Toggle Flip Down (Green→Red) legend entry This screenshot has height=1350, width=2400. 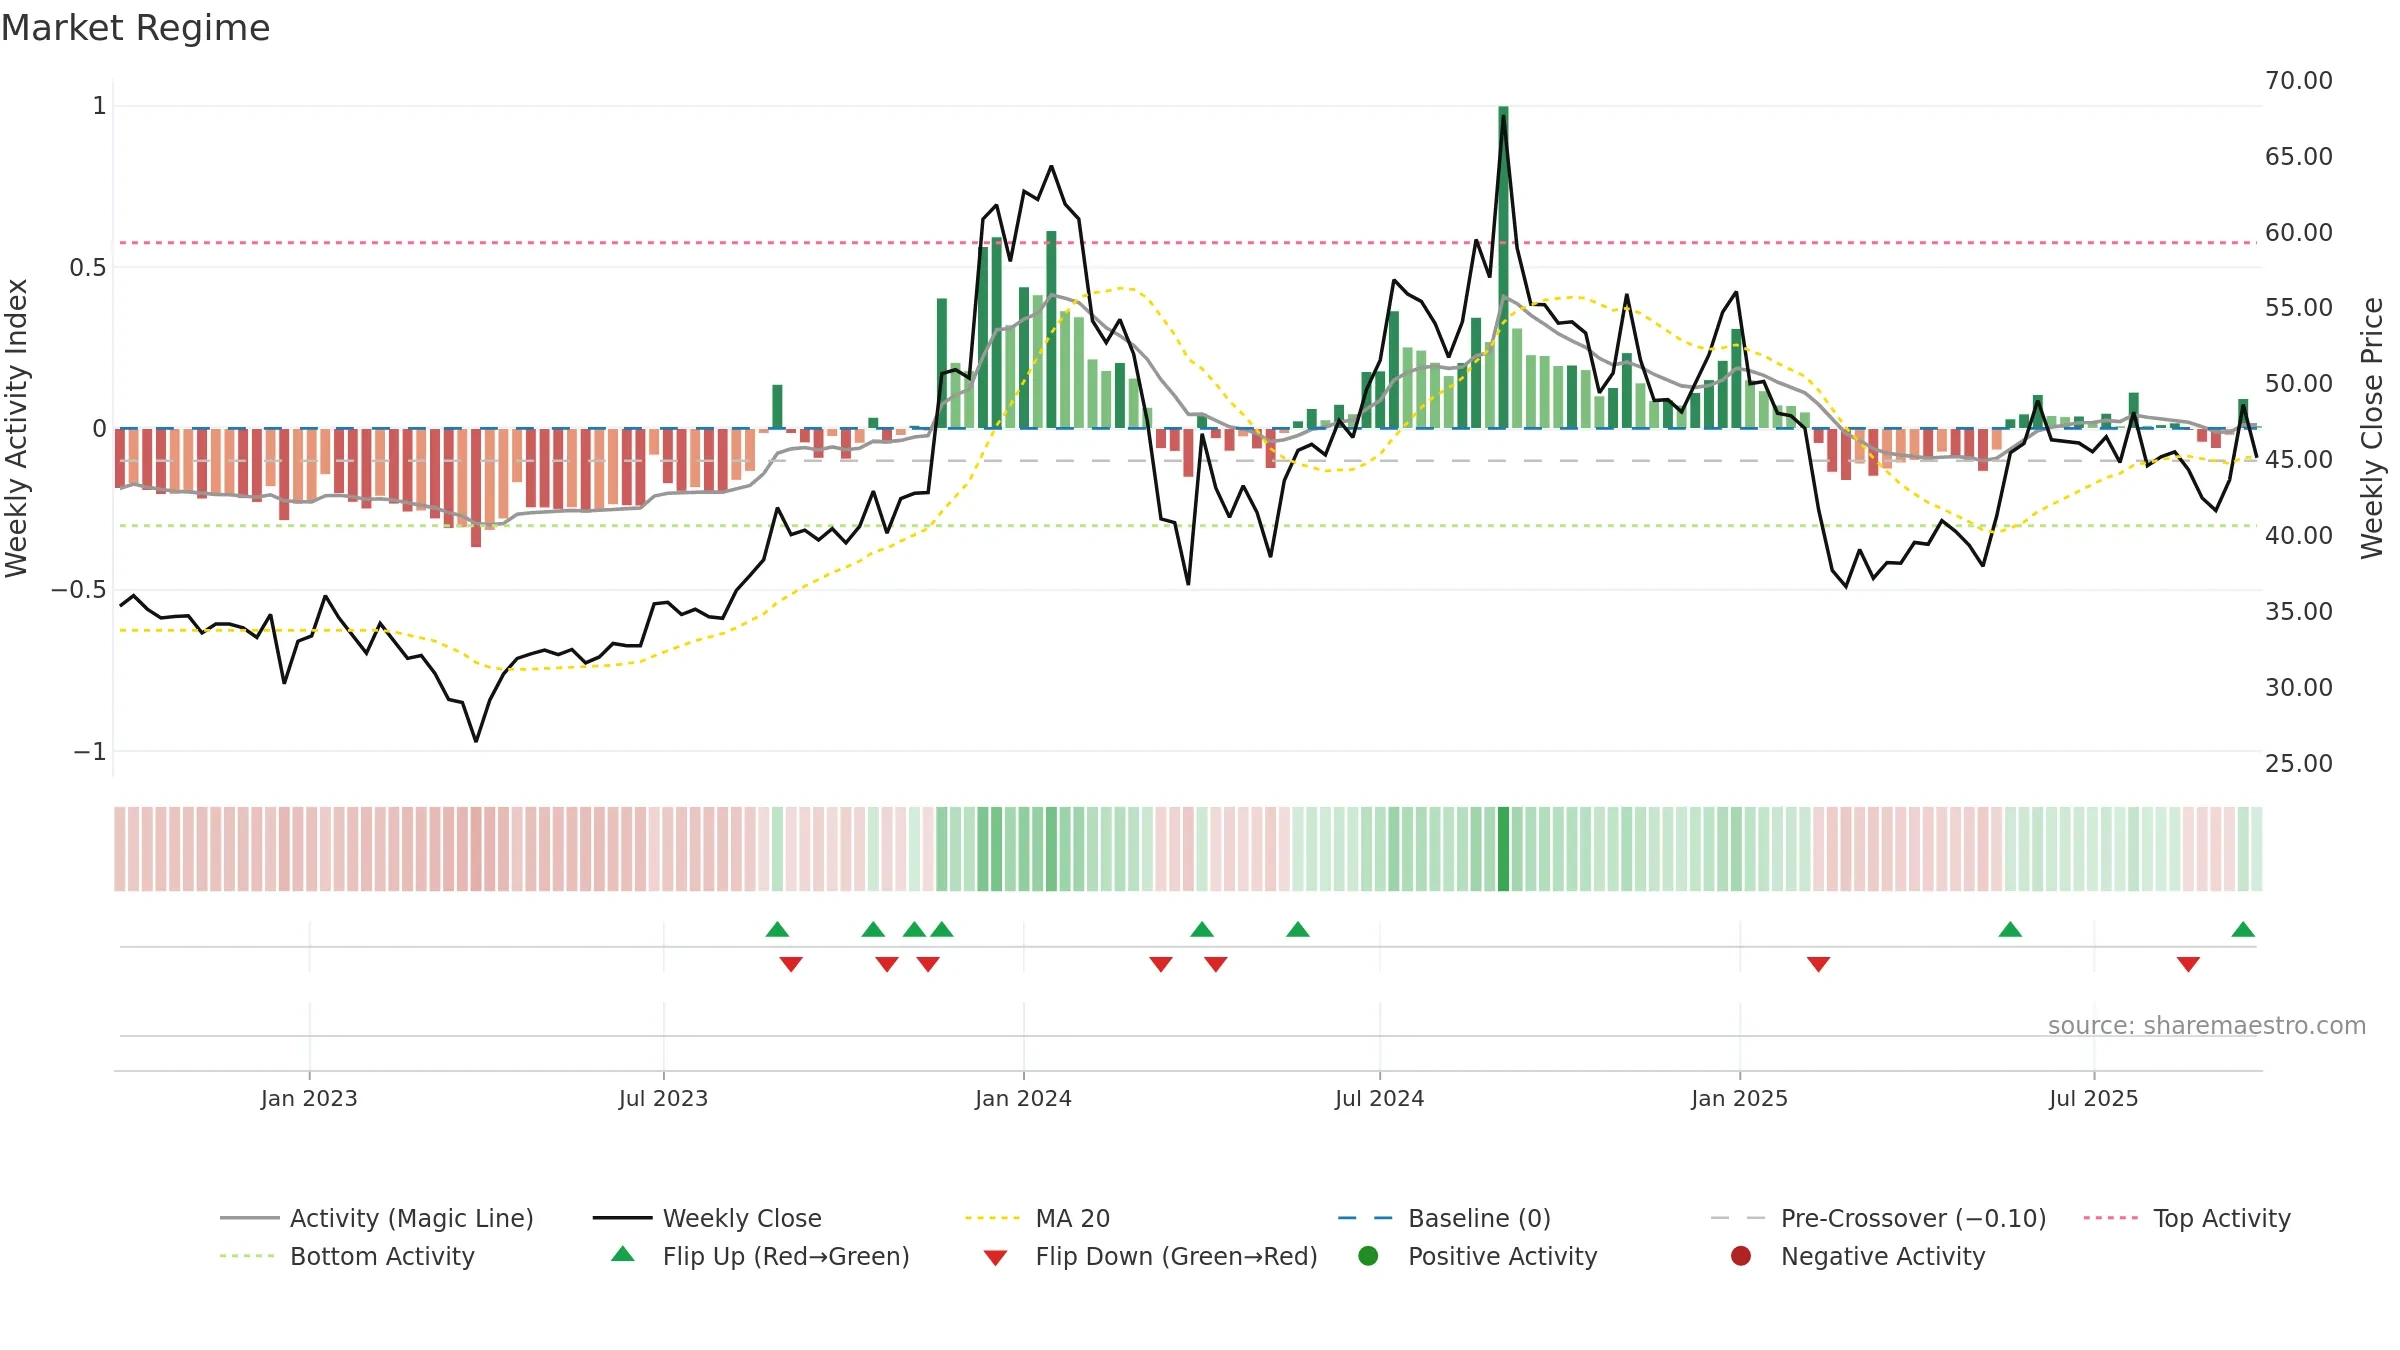(1150, 1256)
